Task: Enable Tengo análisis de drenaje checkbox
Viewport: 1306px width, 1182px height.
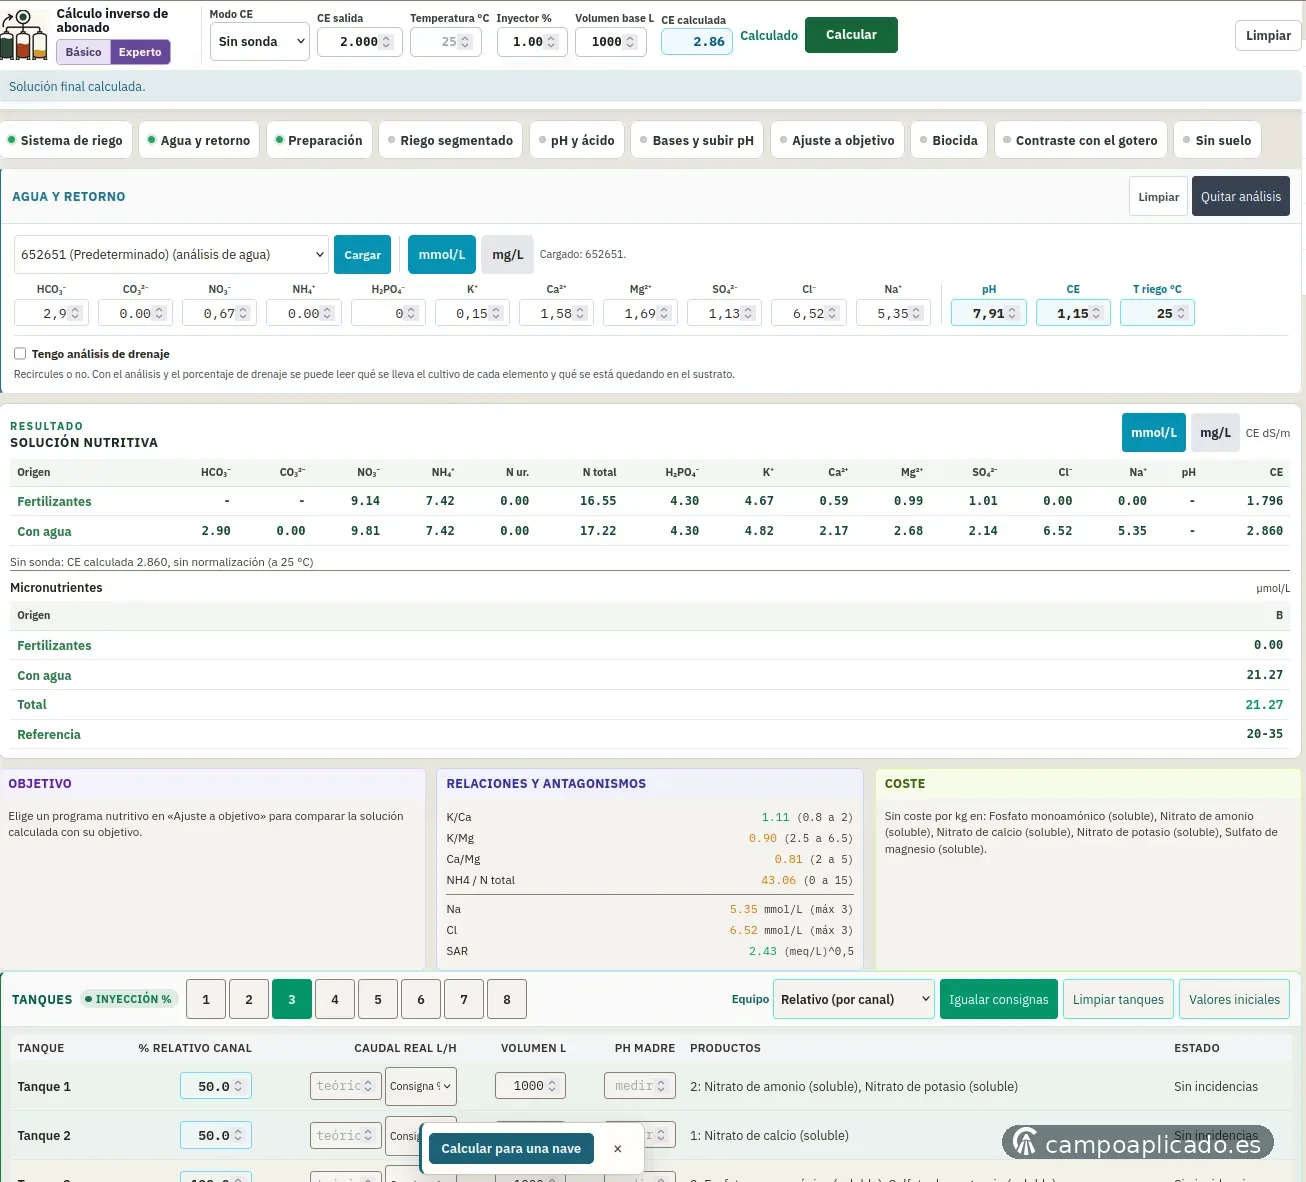Action: point(20,354)
